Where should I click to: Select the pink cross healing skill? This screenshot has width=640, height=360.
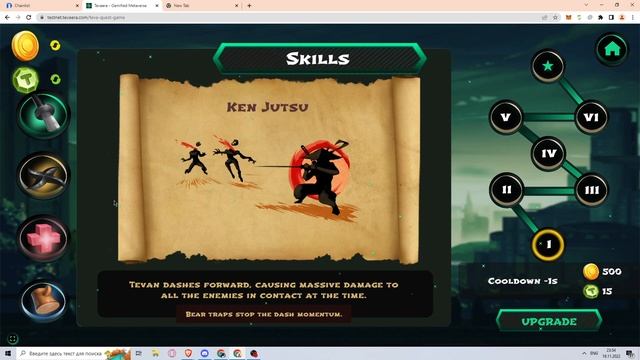click(43, 238)
